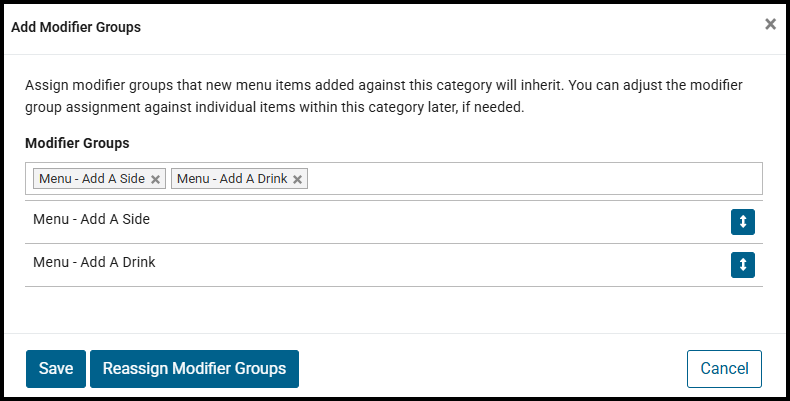Image resolution: width=790 pixels, height=401 pixels.
Task: Close the Add Modifier Groups dialog
Action: coord(770,24)
